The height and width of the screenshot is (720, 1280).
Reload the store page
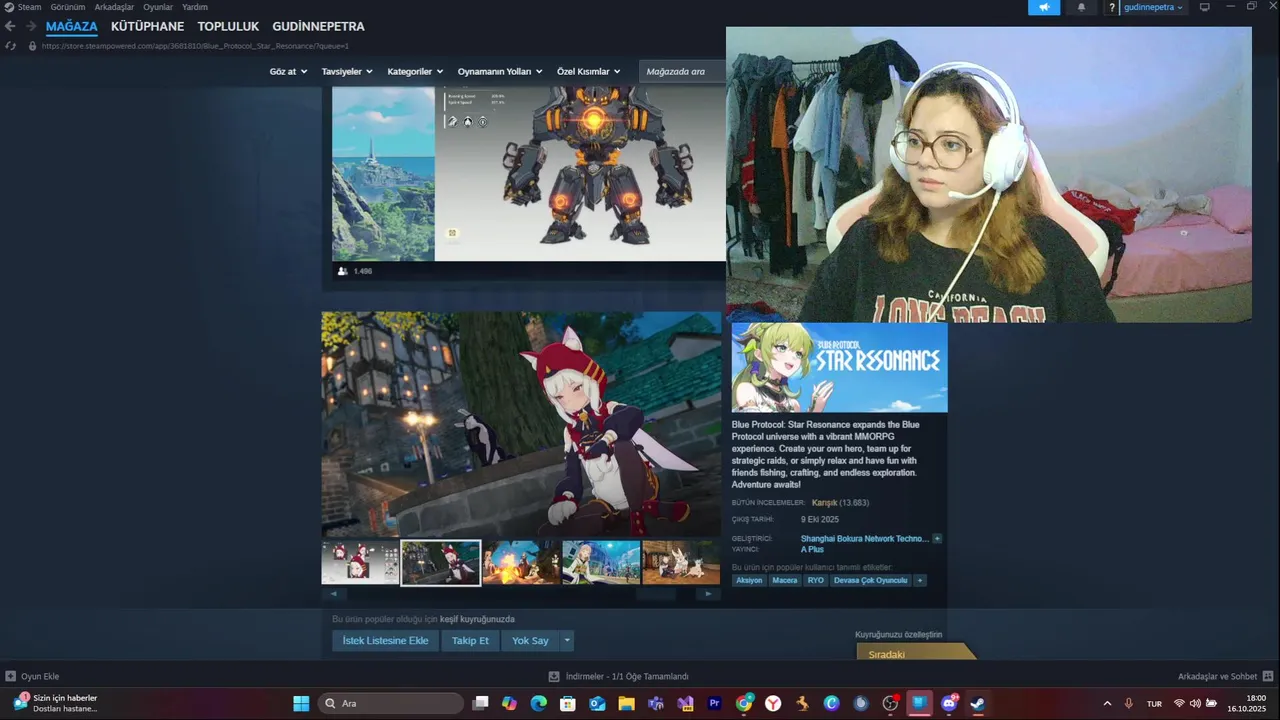10,46
